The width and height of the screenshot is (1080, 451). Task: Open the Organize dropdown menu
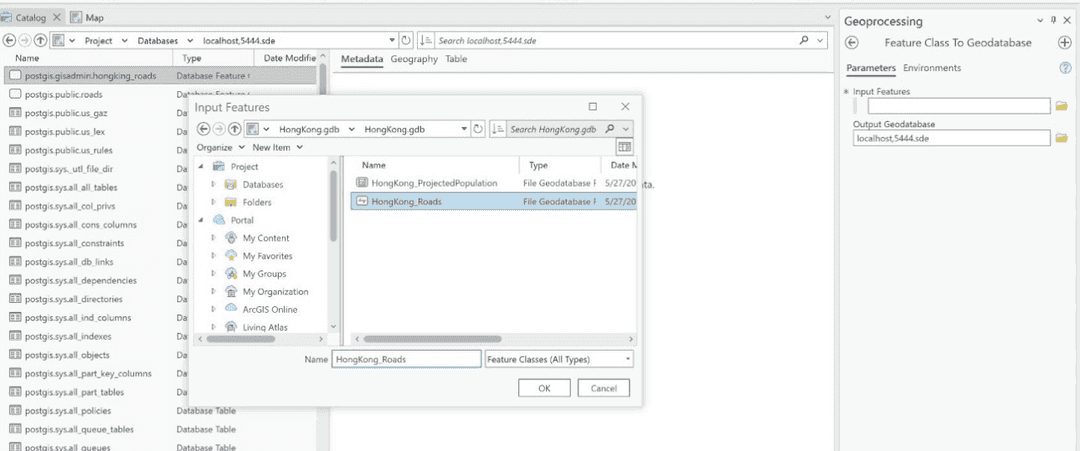tap(218, 147)
